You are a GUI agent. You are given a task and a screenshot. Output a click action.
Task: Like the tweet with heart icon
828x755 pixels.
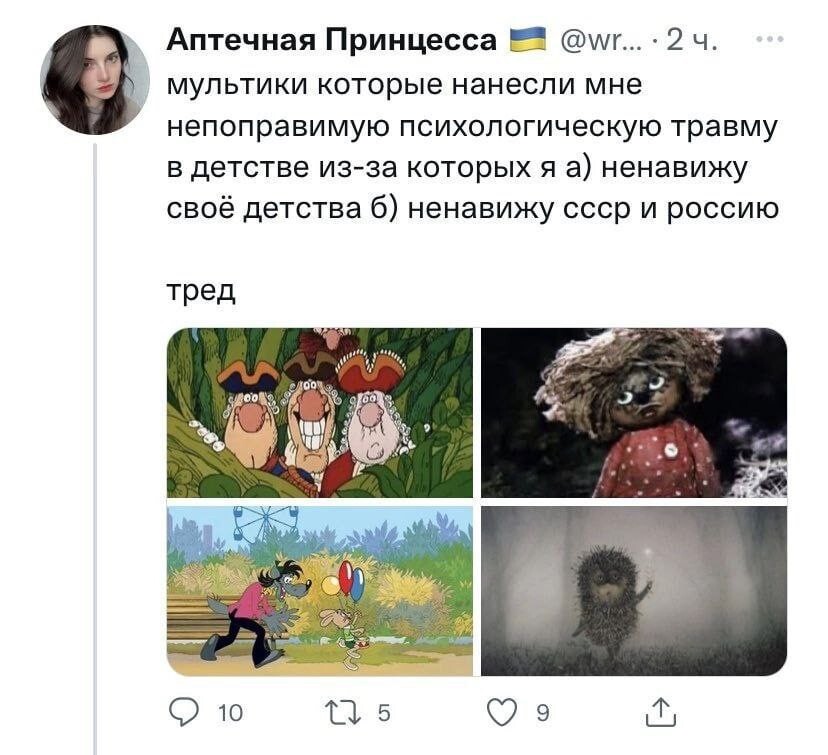point(502,712)
